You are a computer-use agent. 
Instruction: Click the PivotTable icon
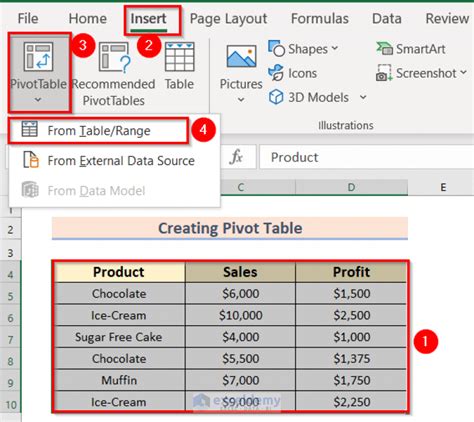tap(38, 57)
